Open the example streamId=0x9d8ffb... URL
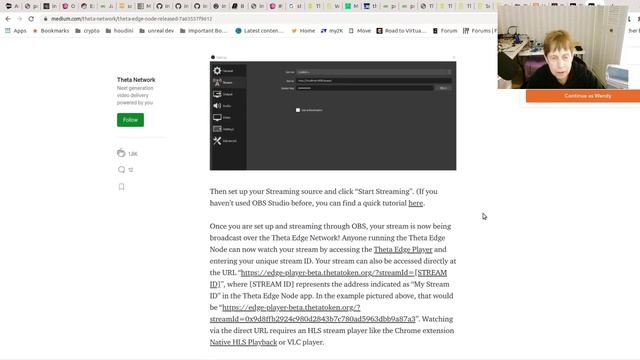 coord(312,319)
